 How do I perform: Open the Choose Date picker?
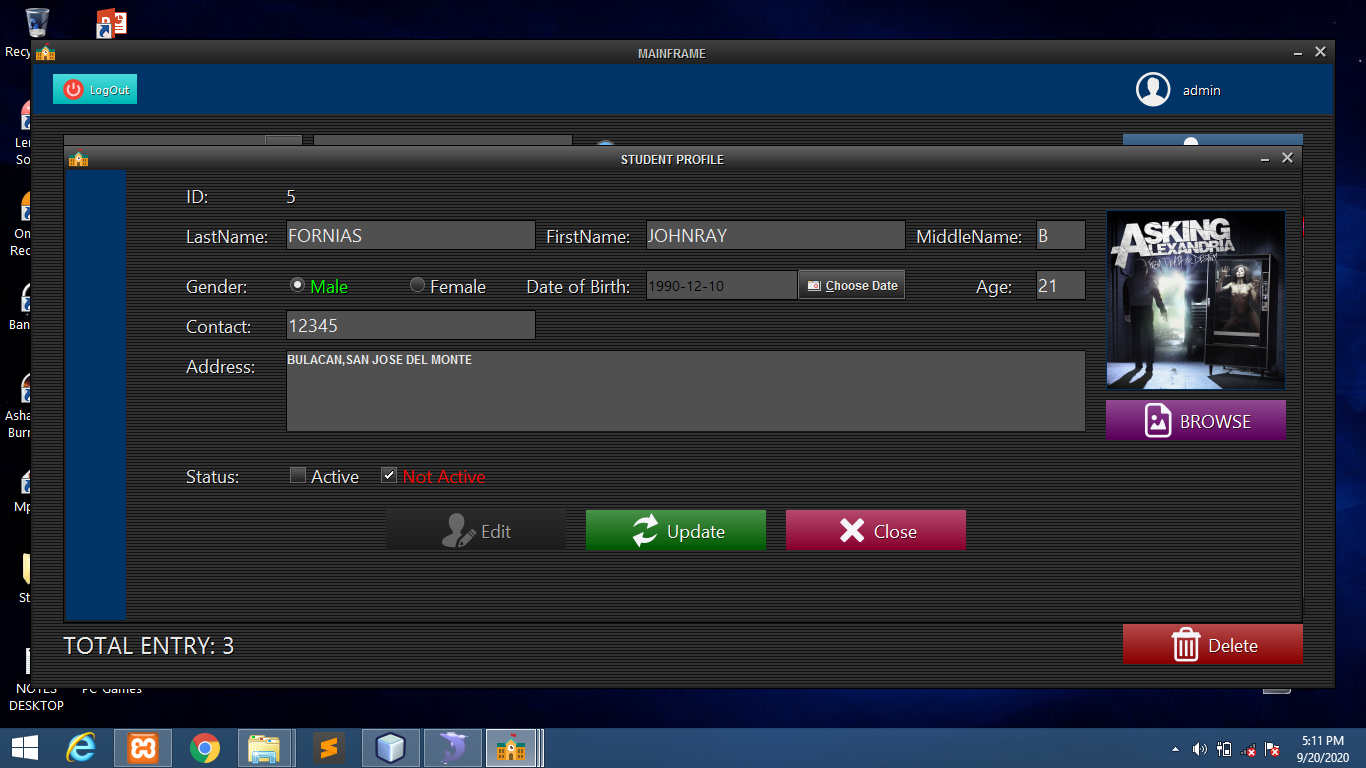tap(851, 285)
